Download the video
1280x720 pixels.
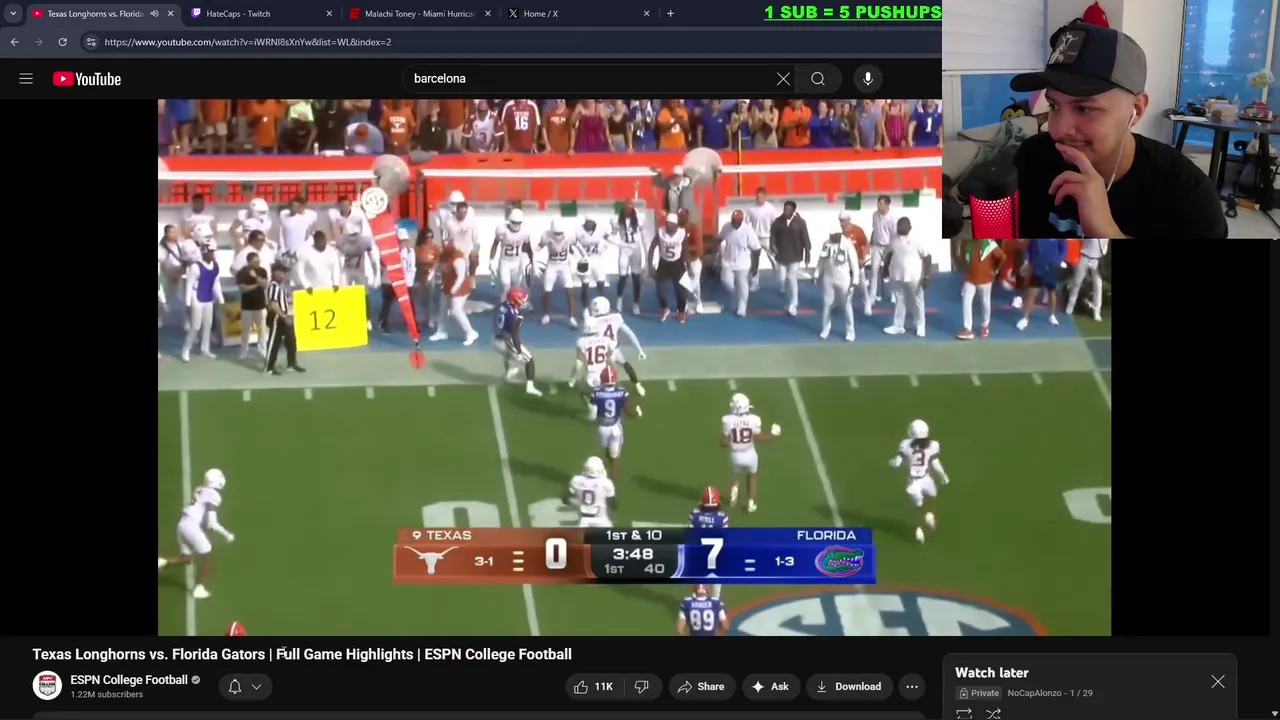(x=848, y=687)
